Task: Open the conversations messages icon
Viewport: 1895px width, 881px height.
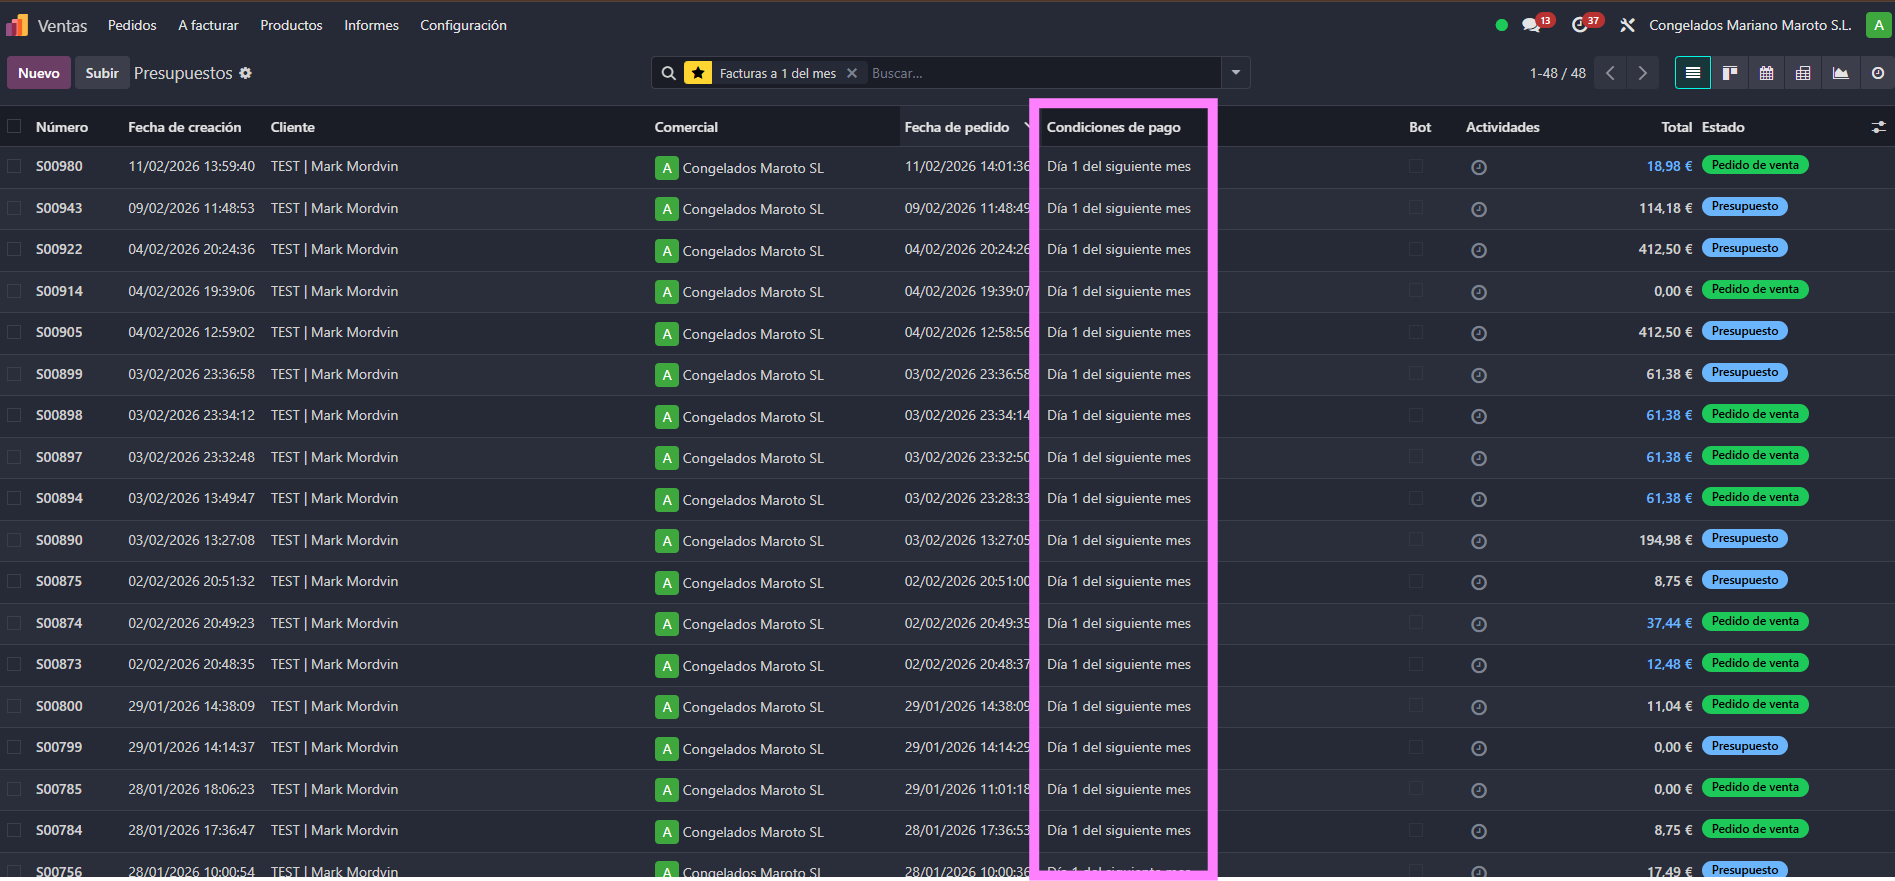Action: [x=1531, y=25]
